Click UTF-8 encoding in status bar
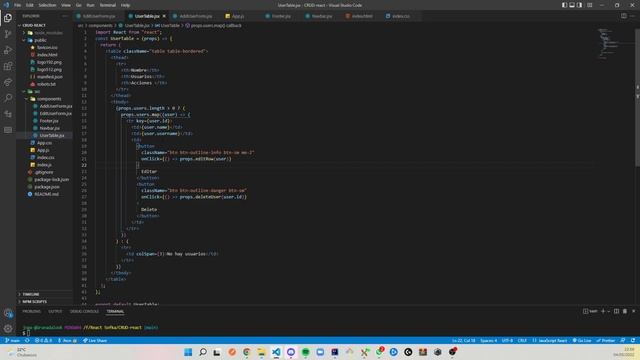Image resolution: width=640 pixels, height=360 pixels. point(507,340)
